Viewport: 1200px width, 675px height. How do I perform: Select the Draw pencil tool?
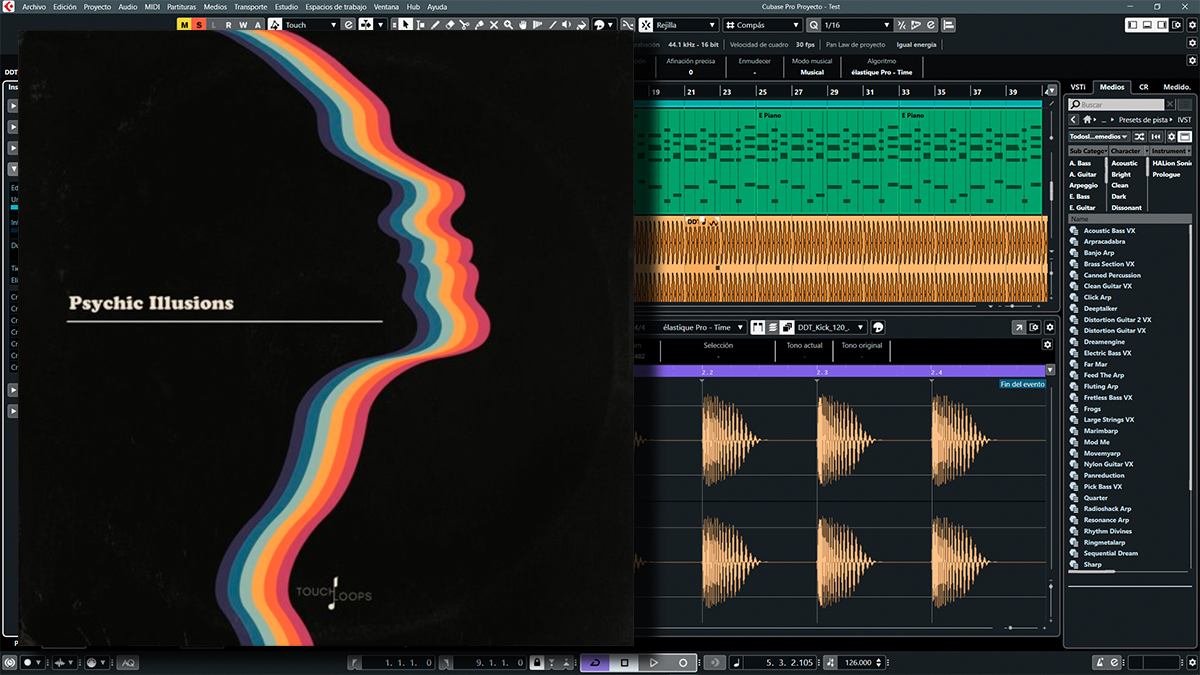tap(435, 24)
